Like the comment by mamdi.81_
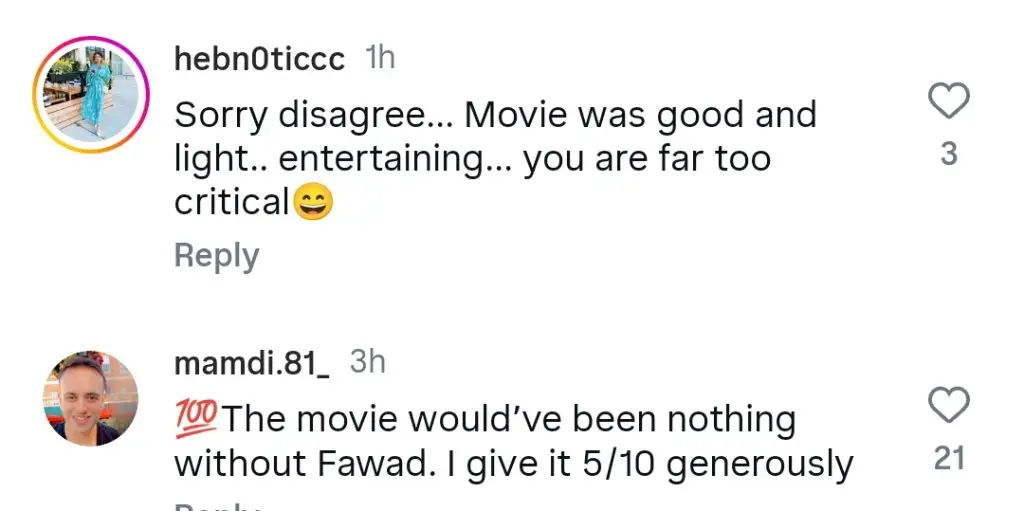This screenshot has width=1024, height=511. 949,405
